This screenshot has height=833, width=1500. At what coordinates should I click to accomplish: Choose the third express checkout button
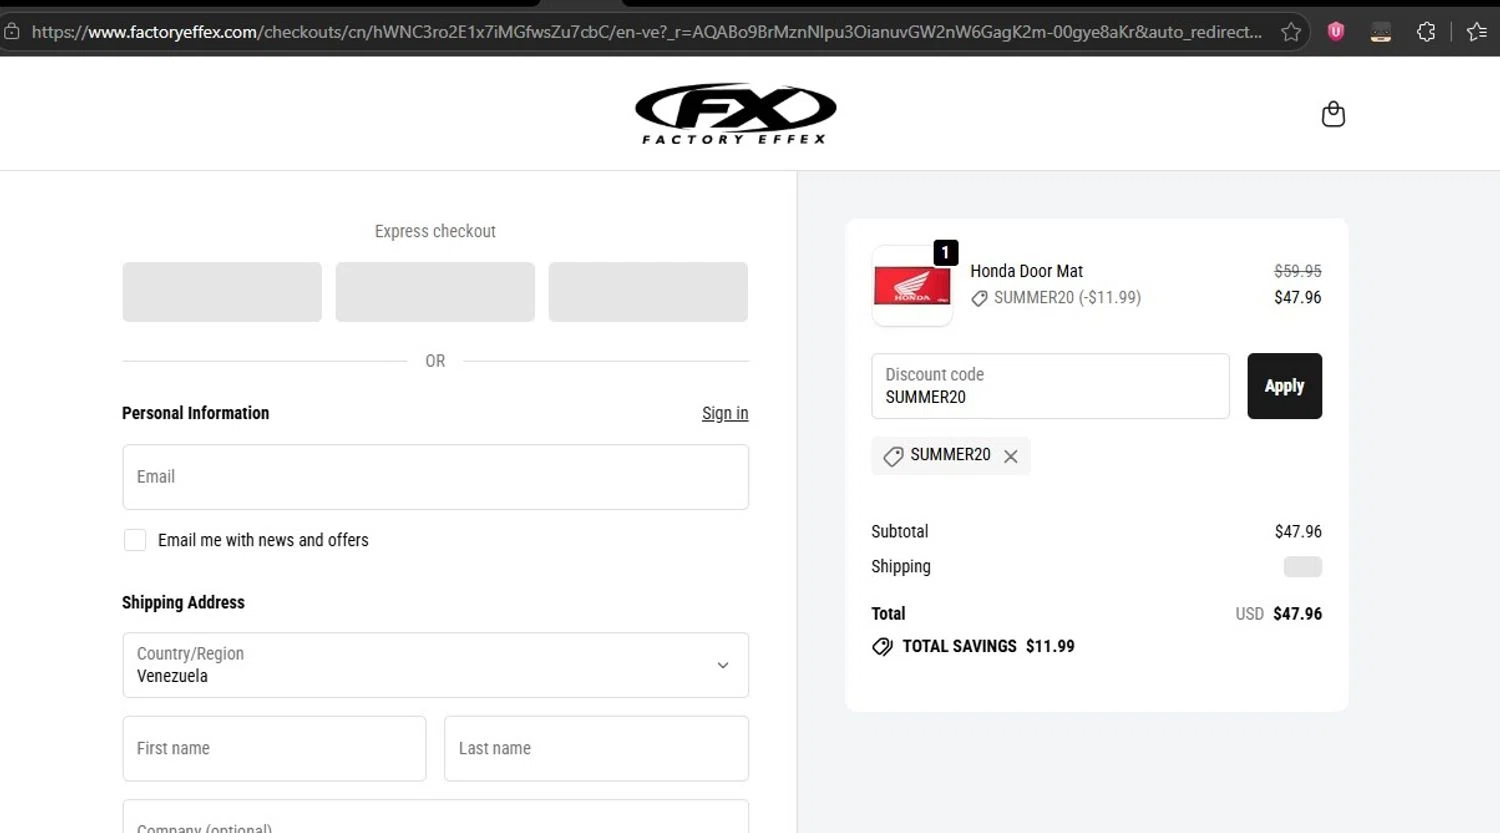648,292
